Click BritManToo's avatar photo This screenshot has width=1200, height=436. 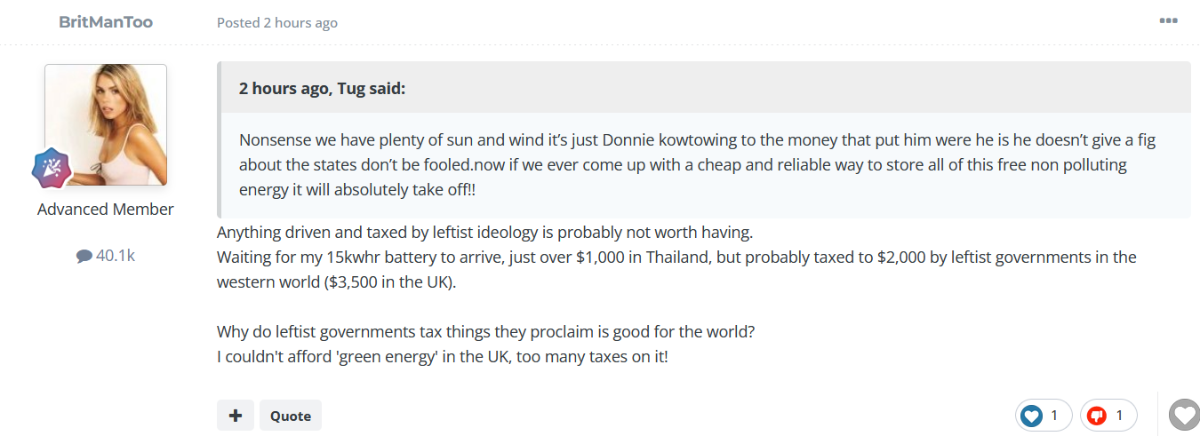106,124
